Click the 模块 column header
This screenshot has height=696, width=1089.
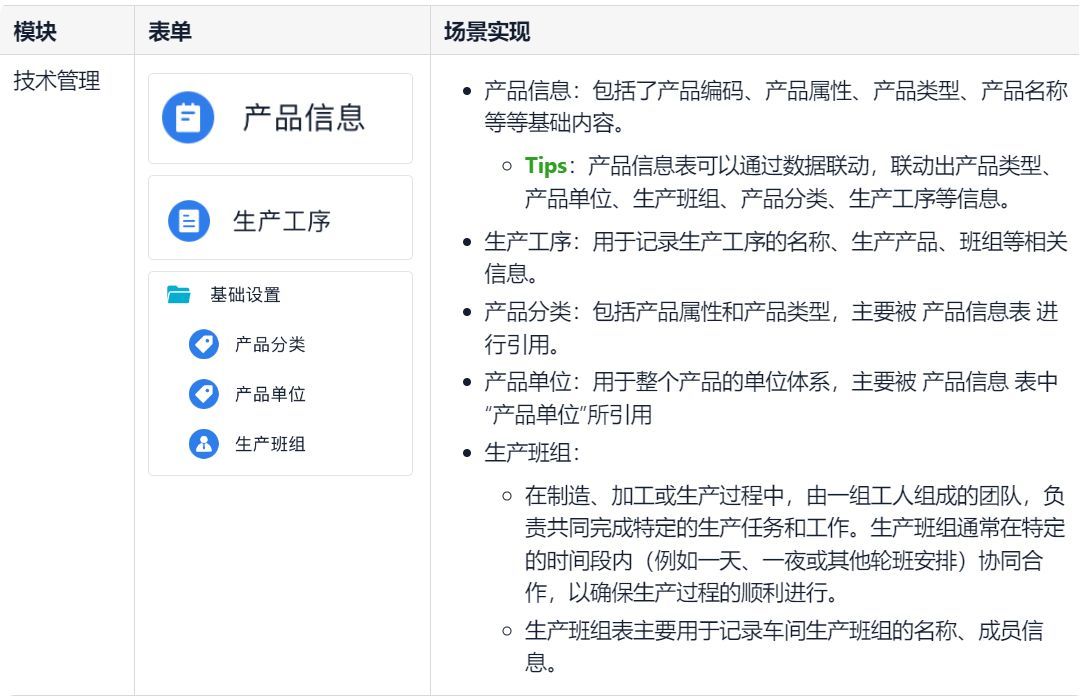tap(35, 32)
